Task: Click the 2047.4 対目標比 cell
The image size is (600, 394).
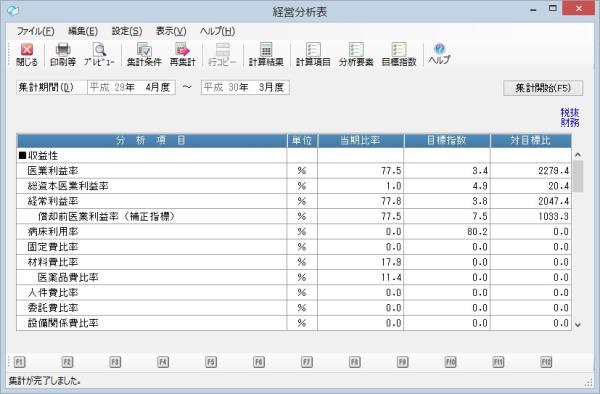Action: [531, 201]
